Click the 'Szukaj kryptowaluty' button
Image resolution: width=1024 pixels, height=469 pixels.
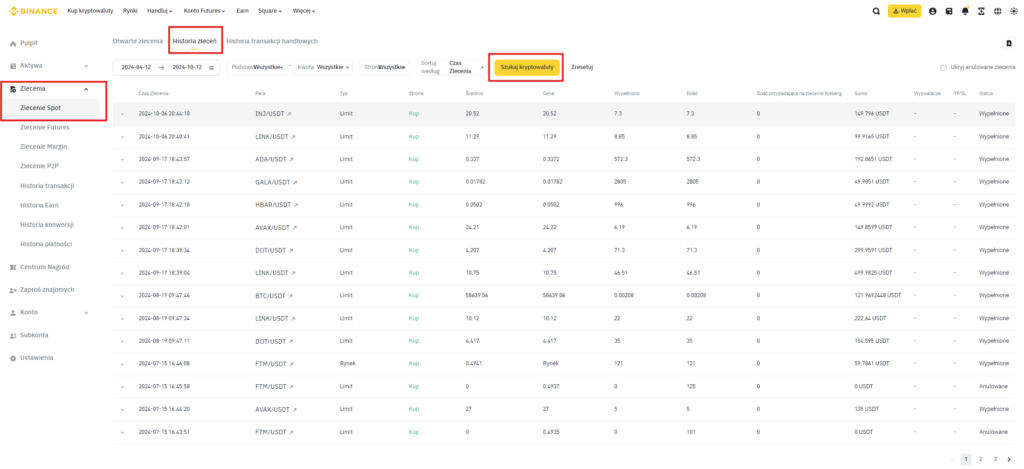coord(526,67)
